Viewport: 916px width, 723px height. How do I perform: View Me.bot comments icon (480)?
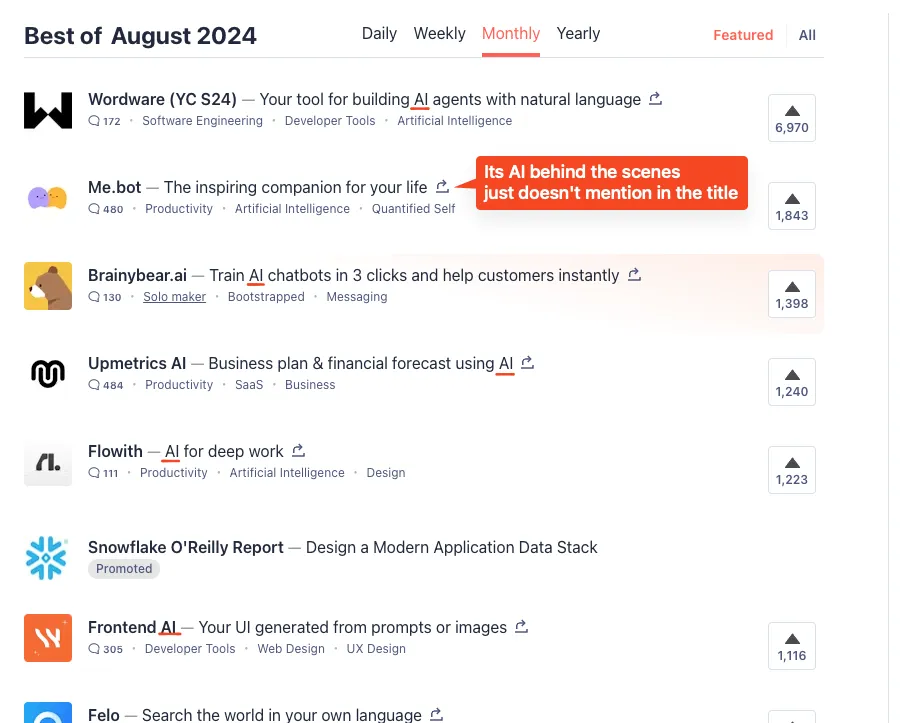(94, 208)
